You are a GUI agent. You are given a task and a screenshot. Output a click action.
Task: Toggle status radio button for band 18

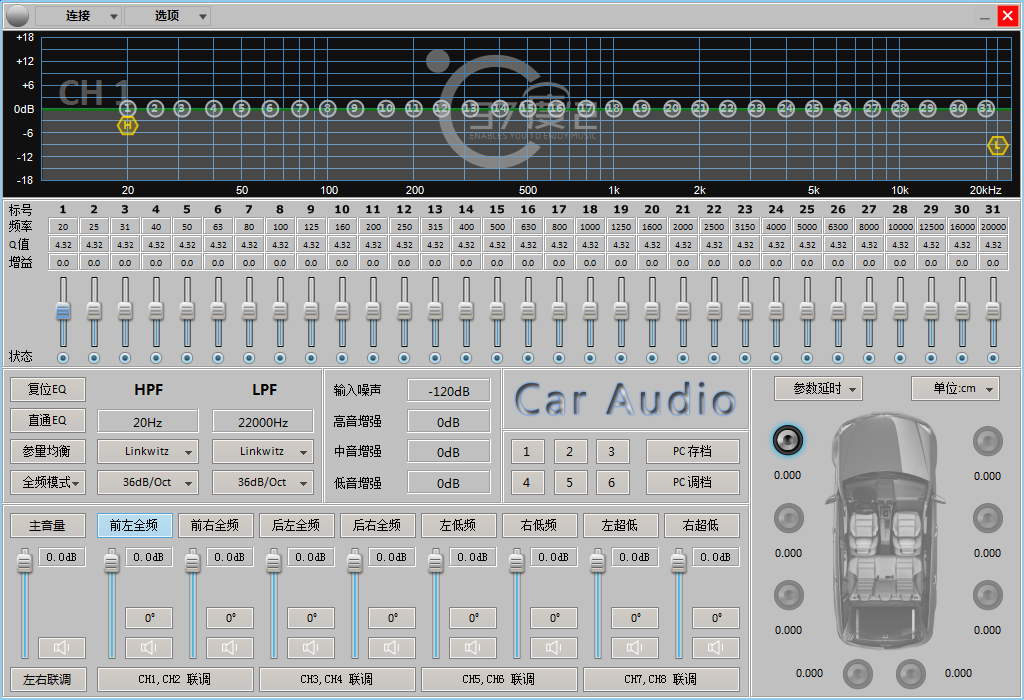tap(590, 358)
